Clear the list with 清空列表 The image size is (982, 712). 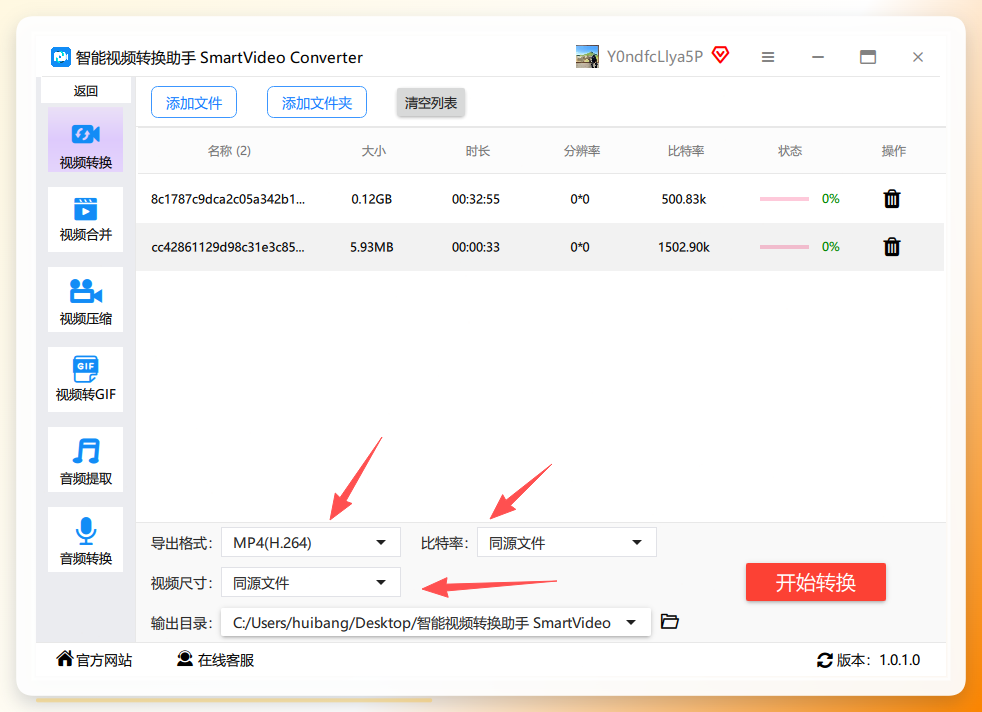click(x=431, y=103)
